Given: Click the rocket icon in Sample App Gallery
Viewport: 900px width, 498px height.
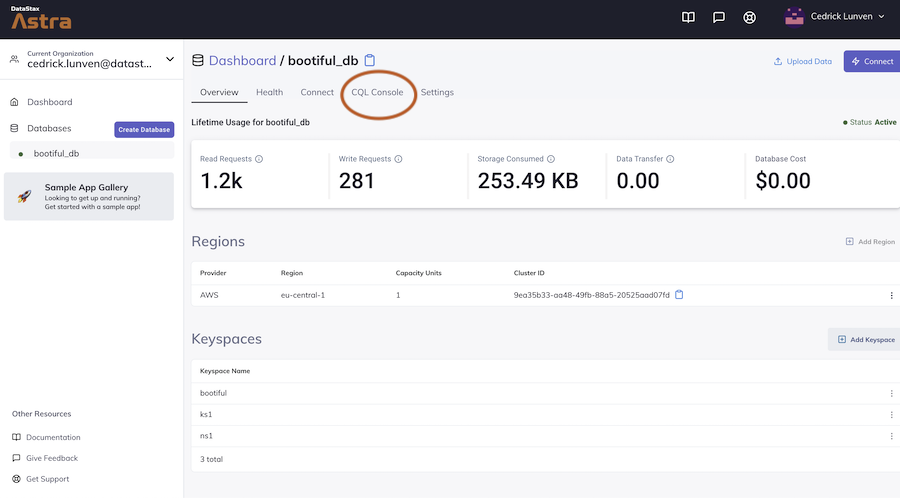Looking at the screenshot, I should 24,196.
